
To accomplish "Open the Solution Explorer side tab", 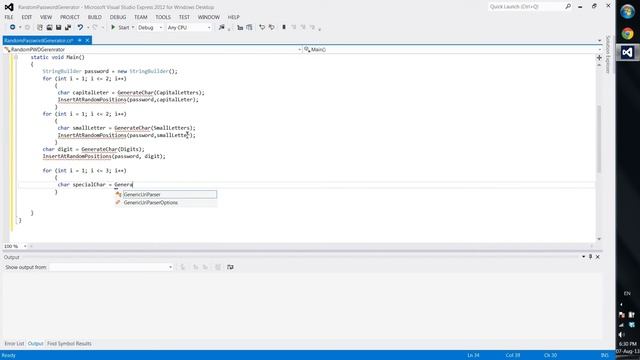I will pos(608,54).
